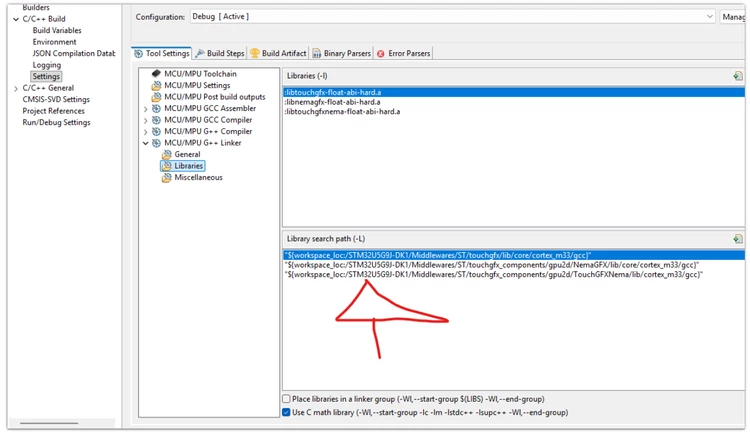
Task: Select MCU/MPU Post build outputs
Action: [x=215, y=97]
